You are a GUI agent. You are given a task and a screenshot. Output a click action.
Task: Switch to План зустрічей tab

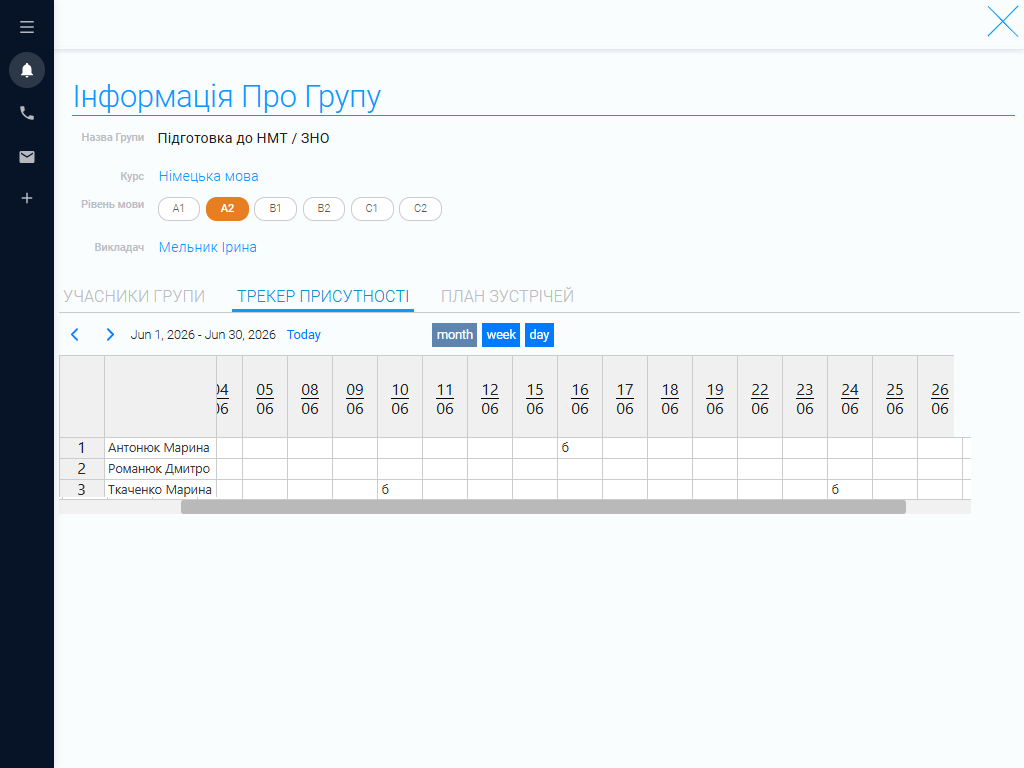(507, 296)
